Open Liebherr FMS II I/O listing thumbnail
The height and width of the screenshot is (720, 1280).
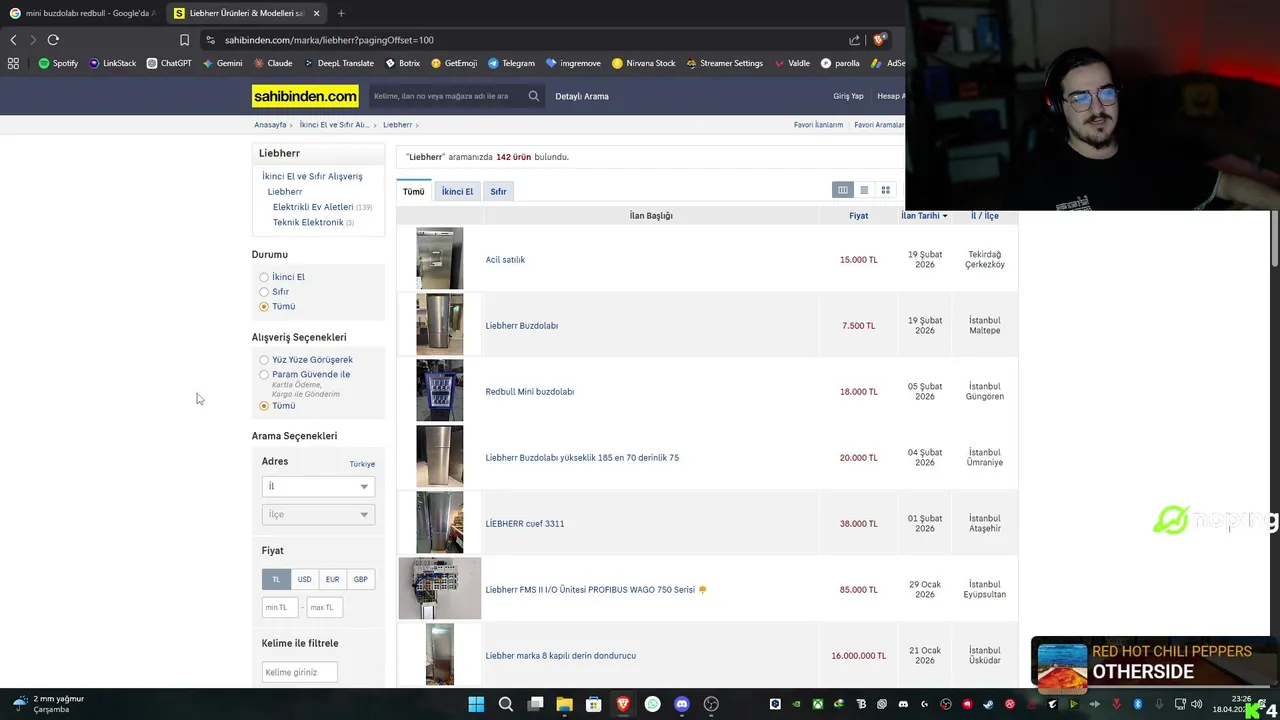tap(440, 589)
